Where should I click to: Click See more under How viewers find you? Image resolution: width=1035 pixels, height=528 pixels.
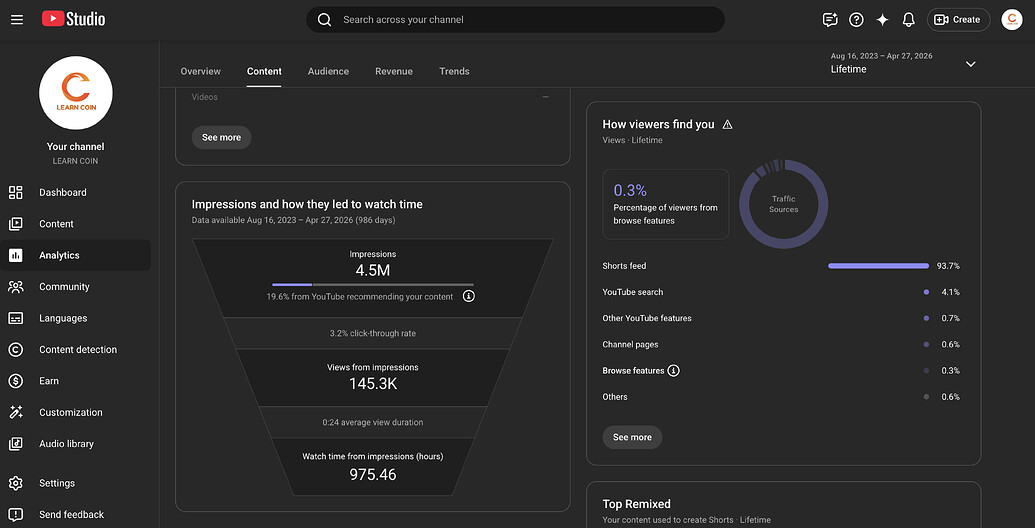632,437
